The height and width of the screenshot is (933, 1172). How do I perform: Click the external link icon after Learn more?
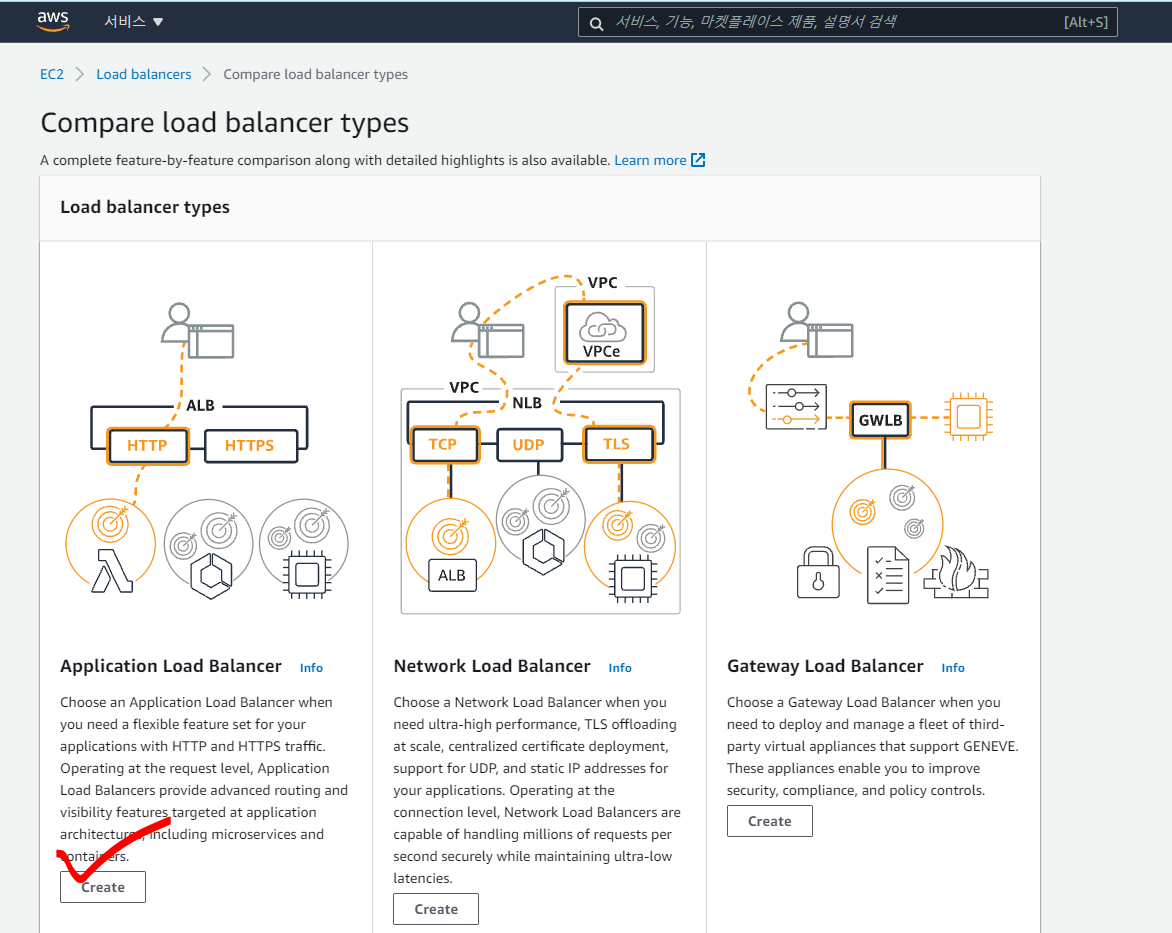click(698, 160)
